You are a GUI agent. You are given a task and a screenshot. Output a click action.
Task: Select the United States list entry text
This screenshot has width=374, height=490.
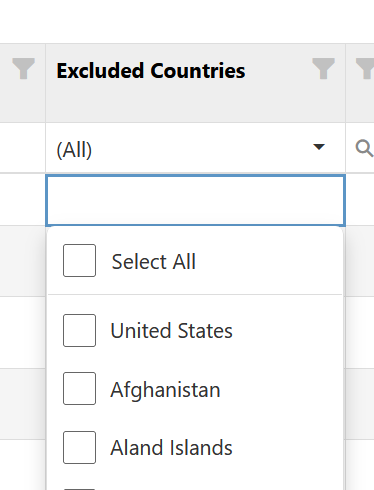pyautogui.click(x=171, y=331)
